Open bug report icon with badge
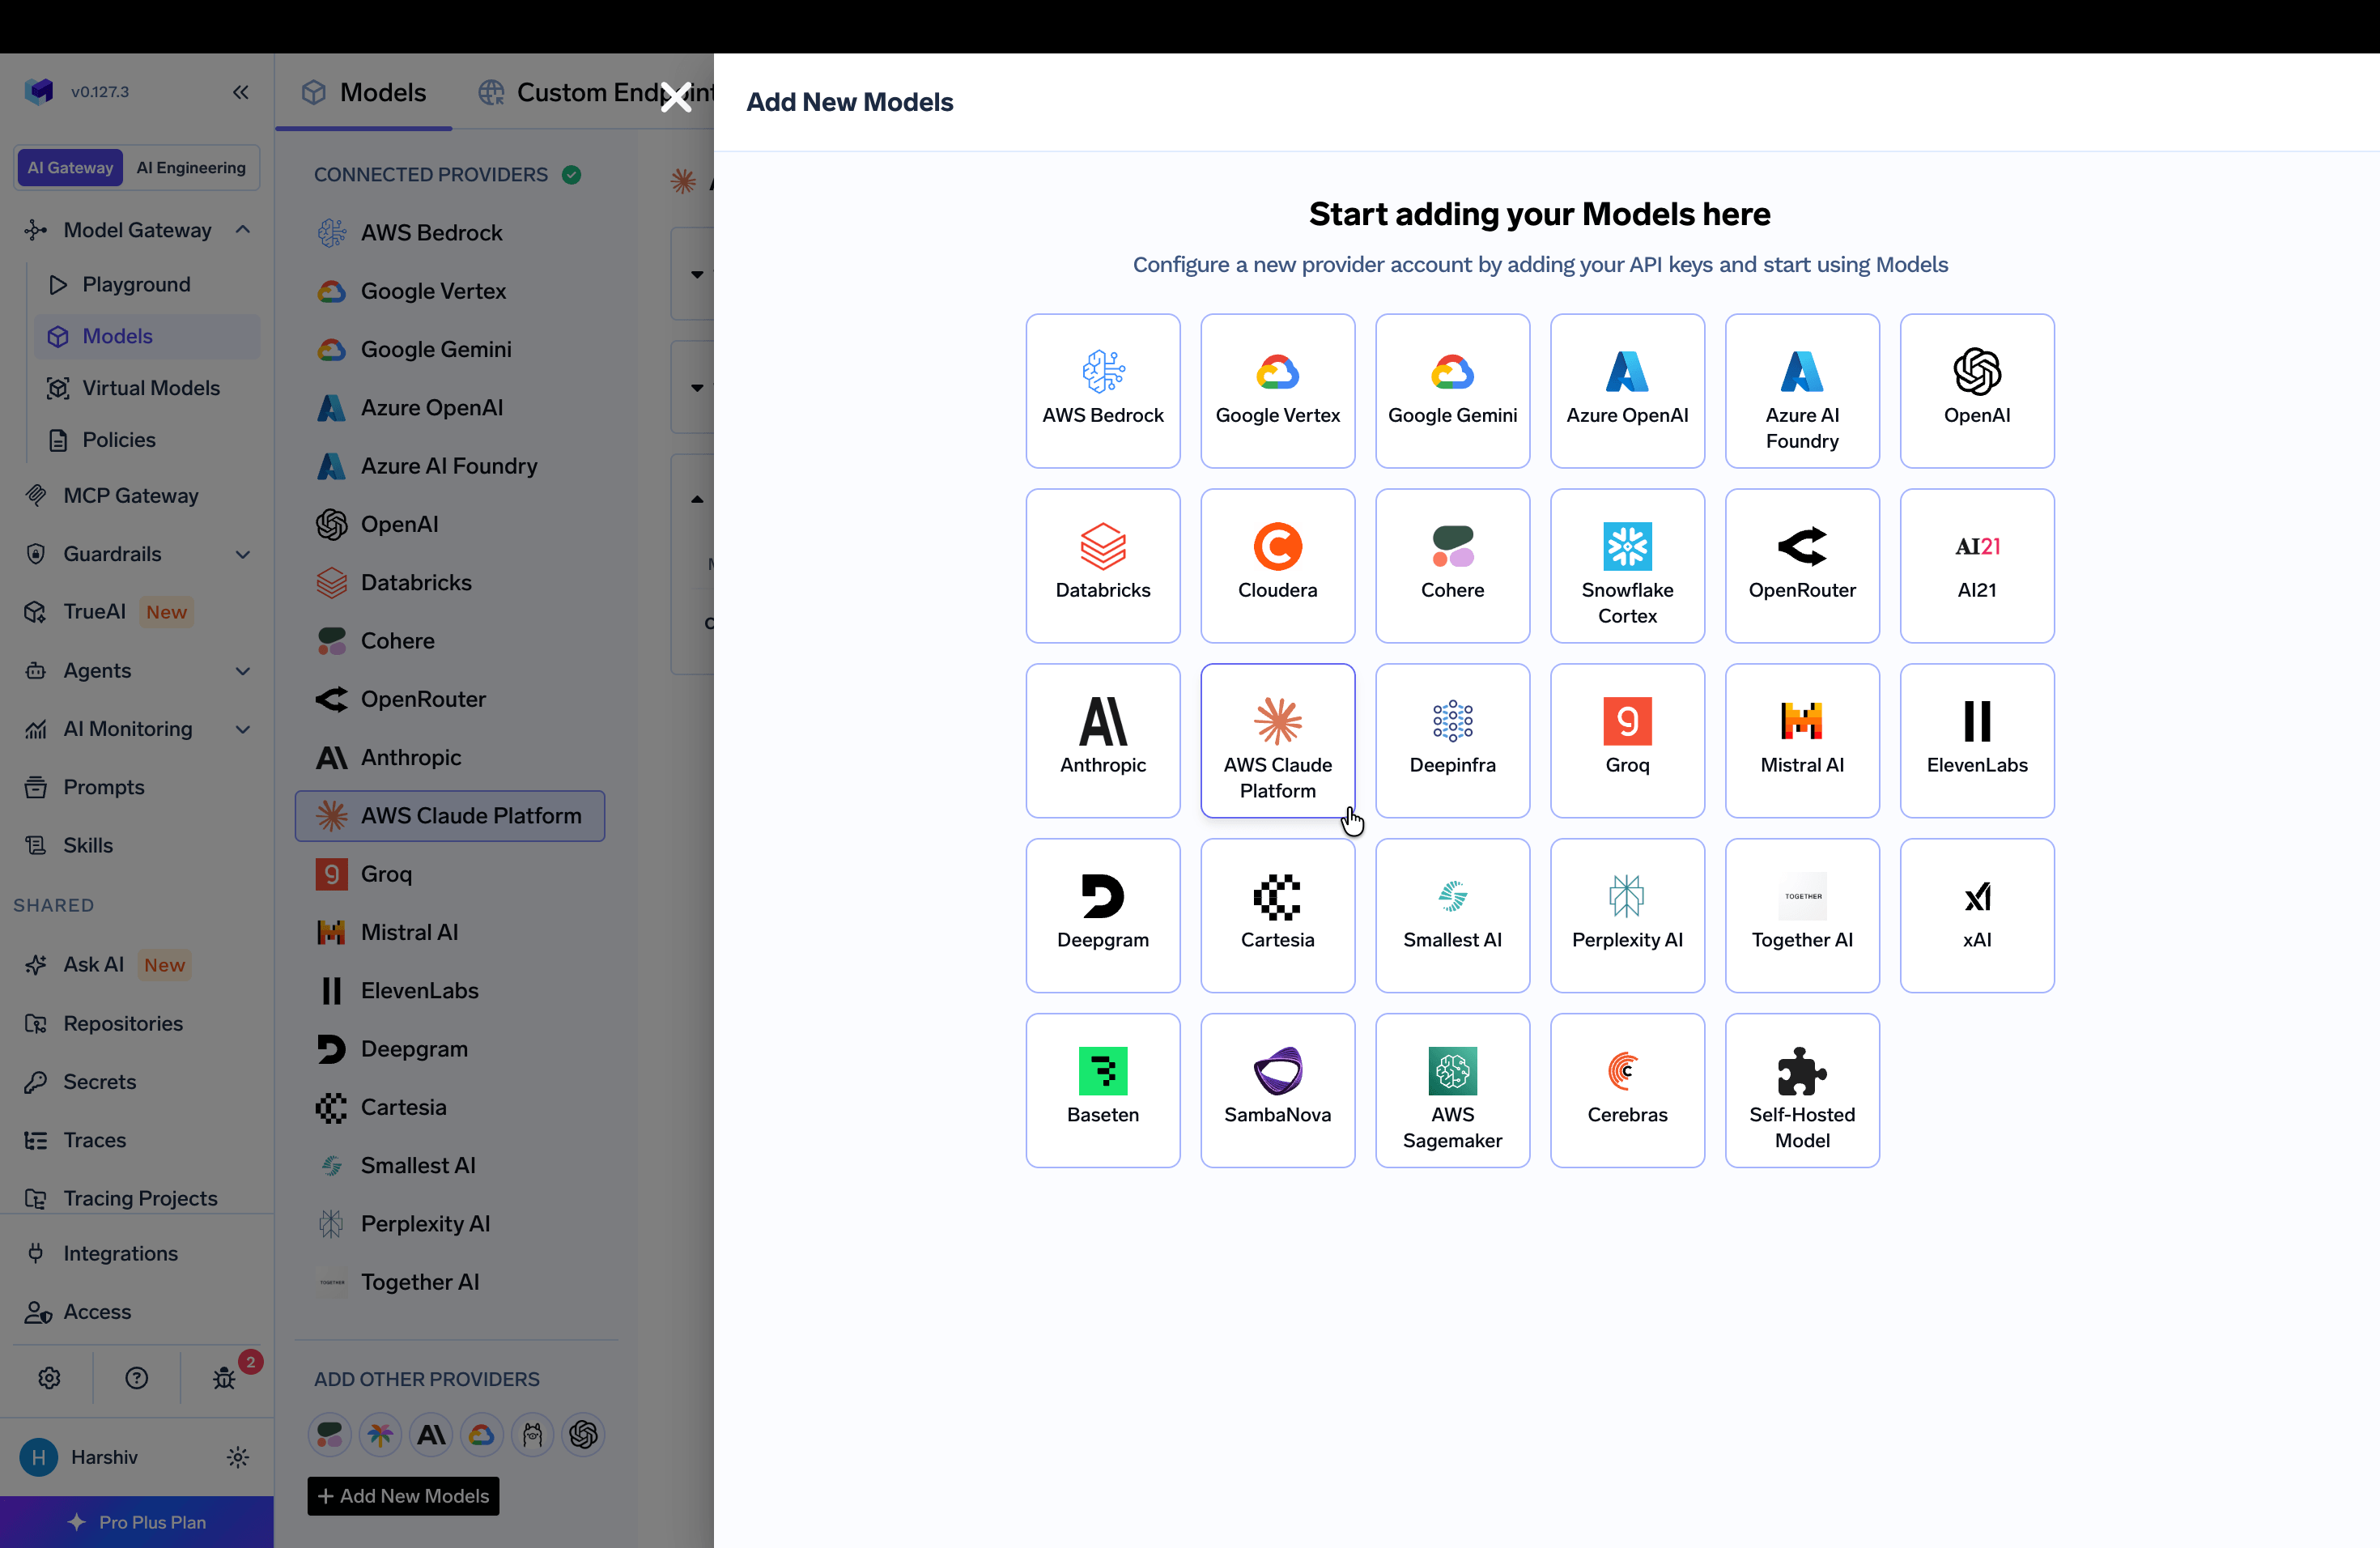This screenshot has height=1548, width=2380. (x=225, y=1379)
